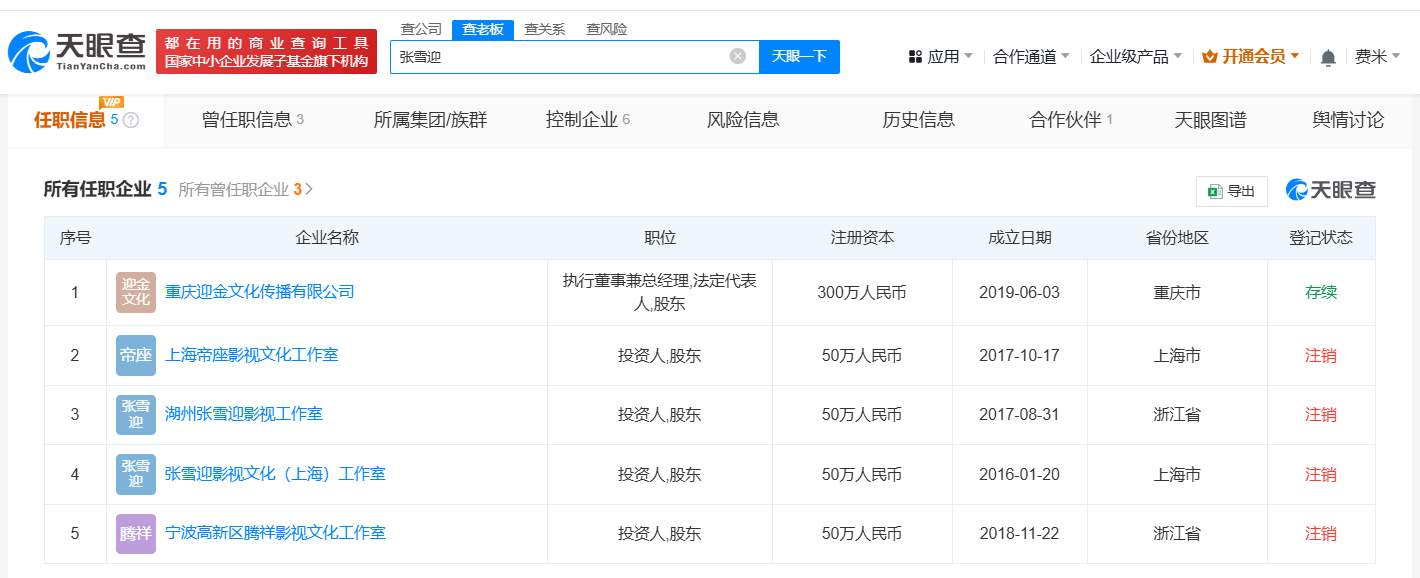The image size is (1420, 578).
Task: Switch to the 查公司 search tab
Action: (421, 29)
